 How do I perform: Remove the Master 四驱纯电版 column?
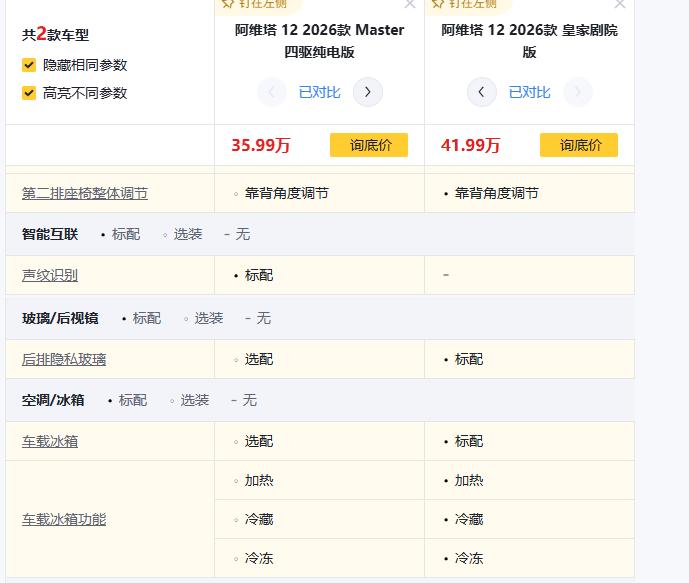coord(410,4)
